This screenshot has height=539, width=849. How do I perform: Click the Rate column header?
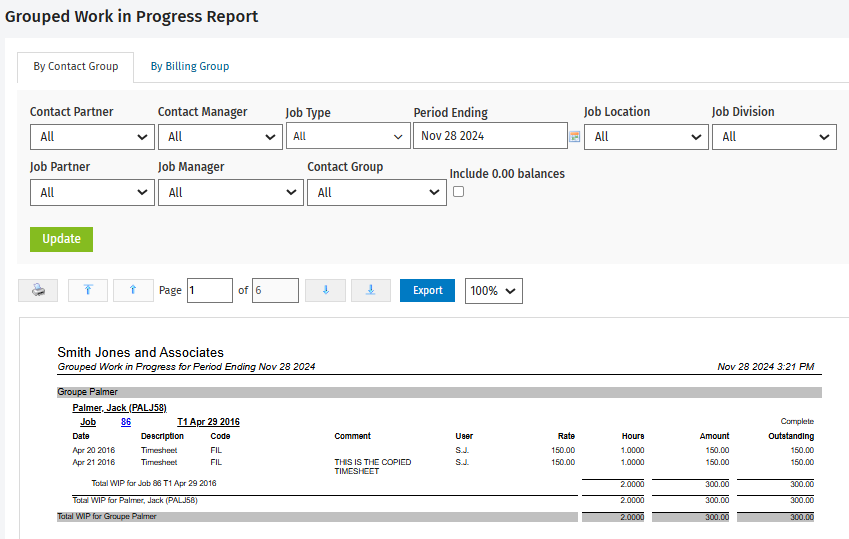tap(566, 436)
